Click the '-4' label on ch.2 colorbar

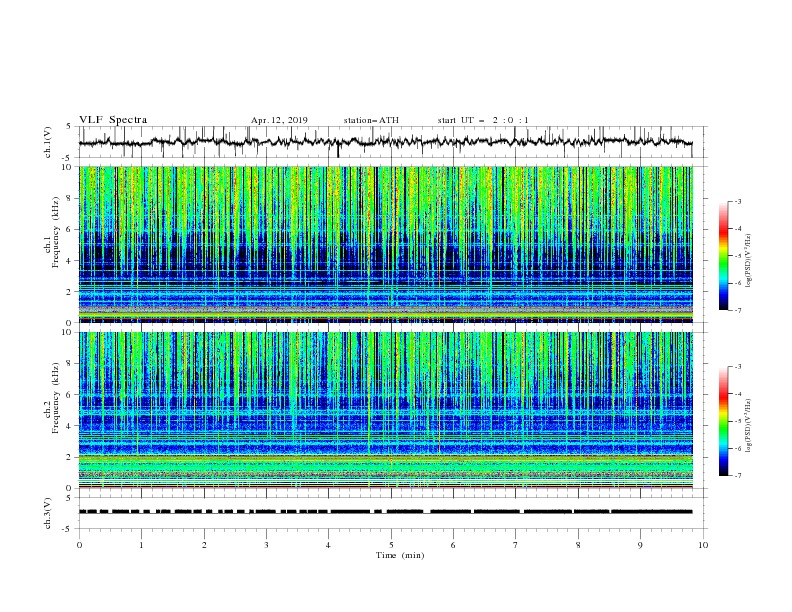click(x=737, y=394)
